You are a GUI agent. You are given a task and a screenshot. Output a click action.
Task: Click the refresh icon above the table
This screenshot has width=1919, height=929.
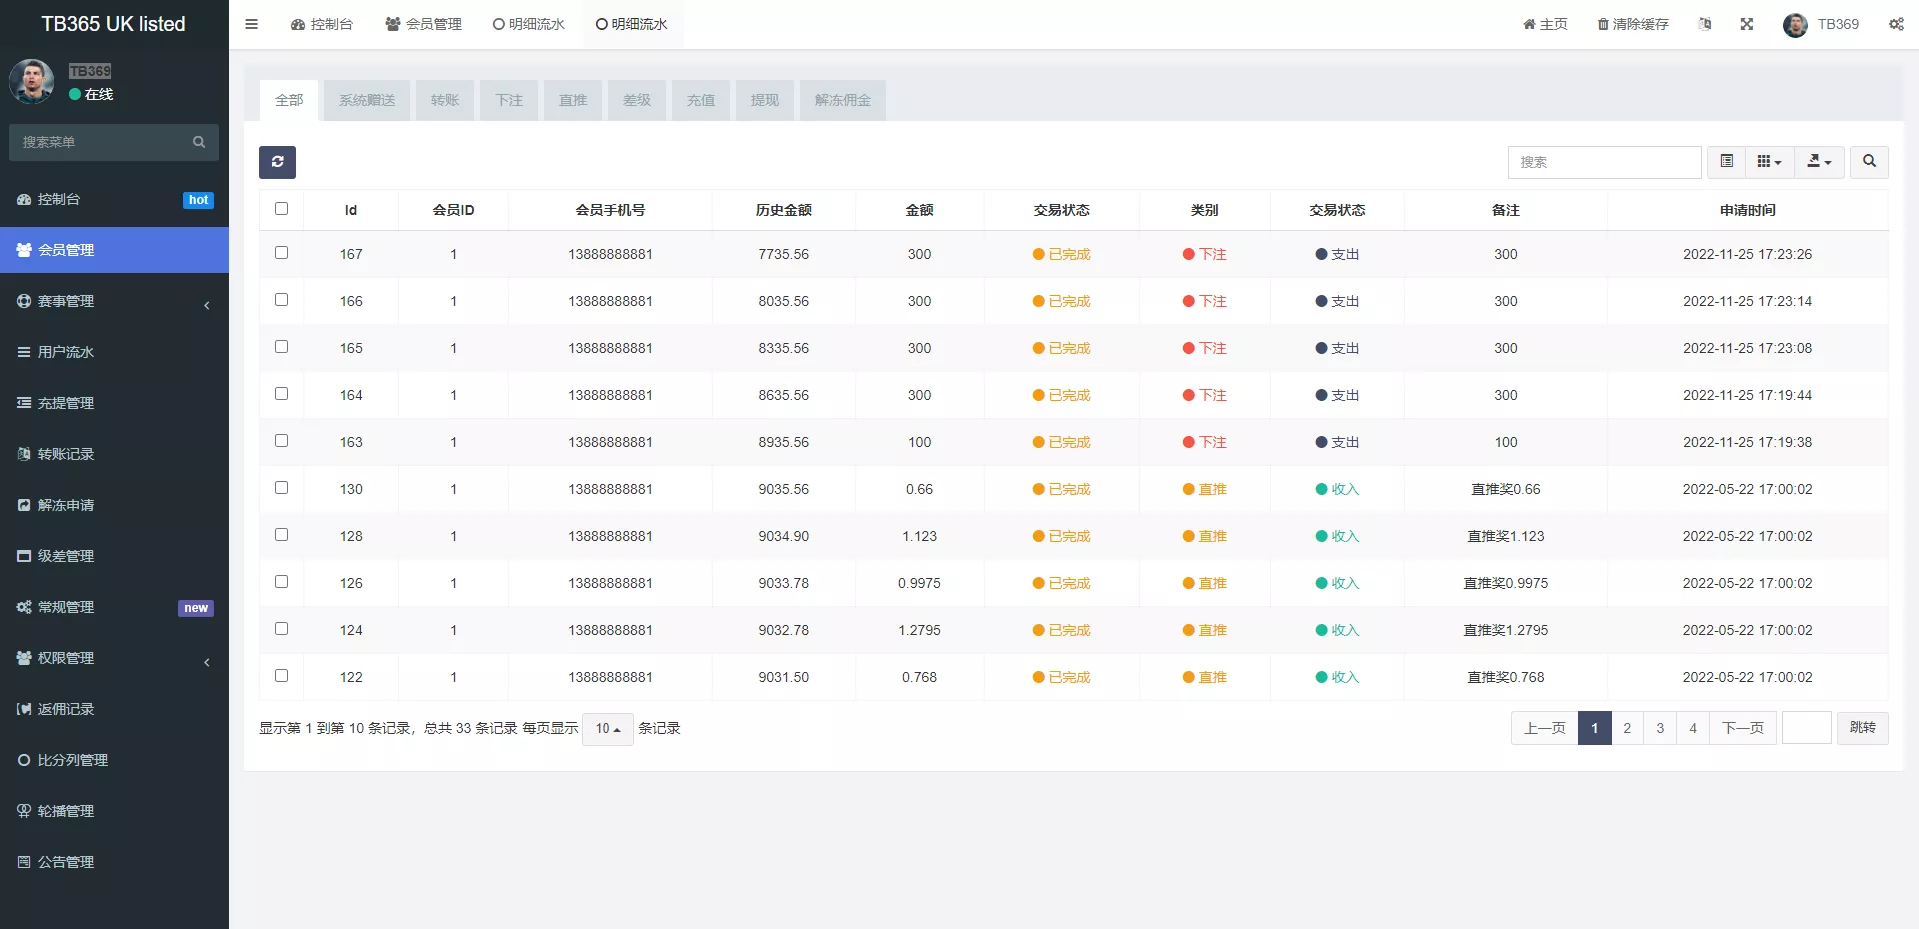277,161
